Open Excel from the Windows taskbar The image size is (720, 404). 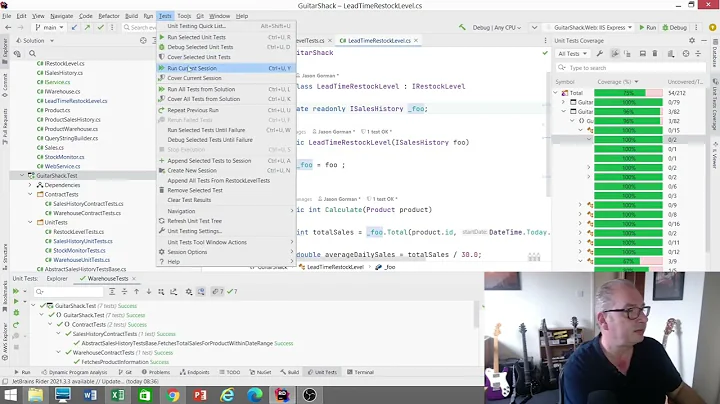tap(118, 395)
